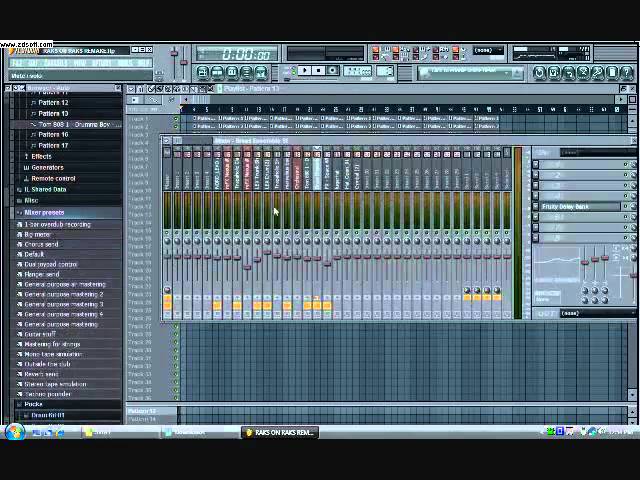Click the first orange recording panel indicator
640x480 pixels.
pos(376,50)
